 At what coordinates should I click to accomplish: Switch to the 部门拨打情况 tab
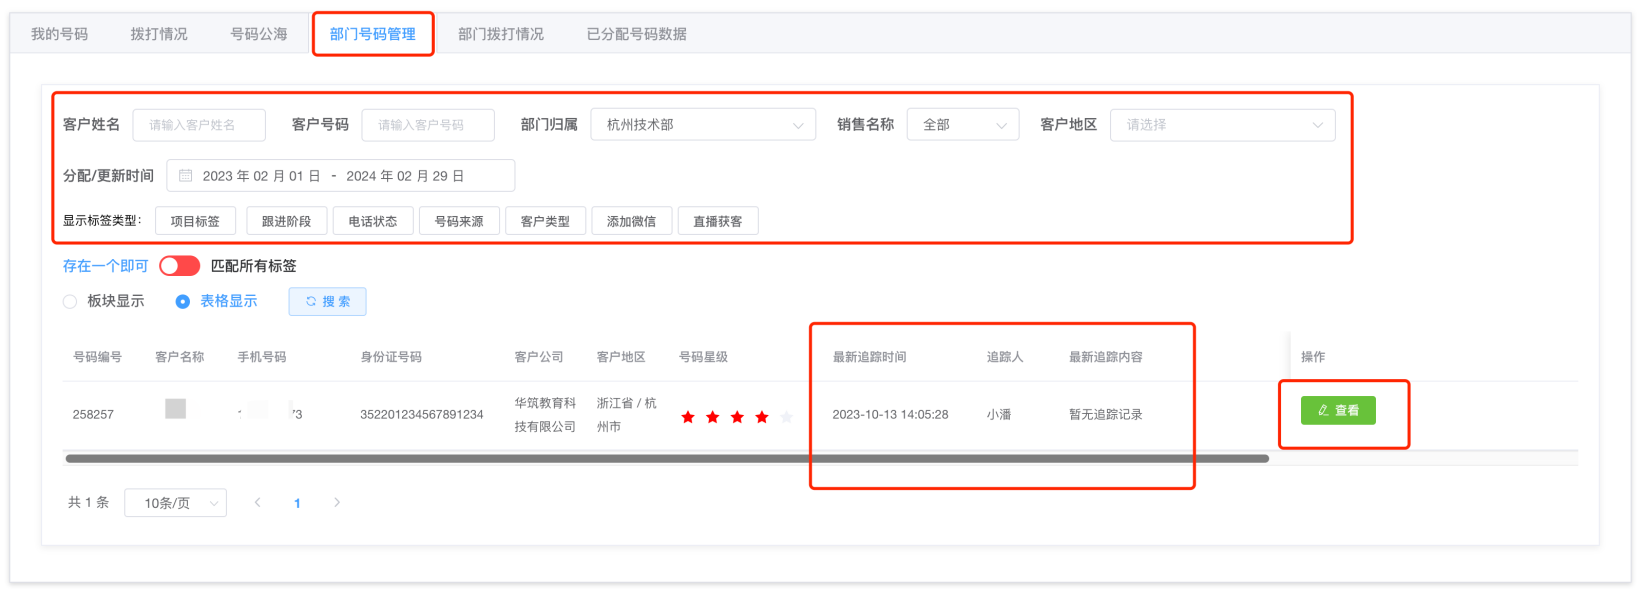[x=501, y=34]
